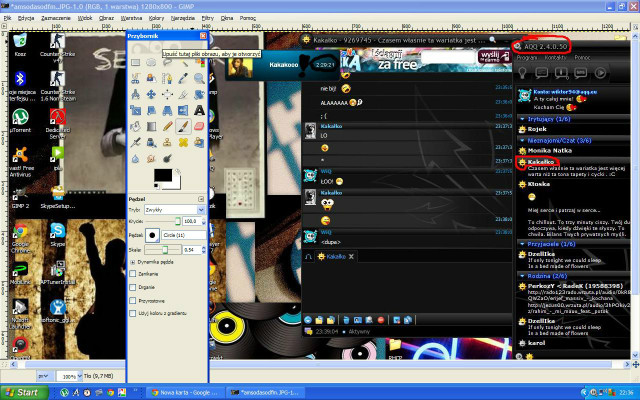The height and width of the screenshot is (400, 640).
Task: Choose the Dodge/Burn tool
Action: point(167,158)
